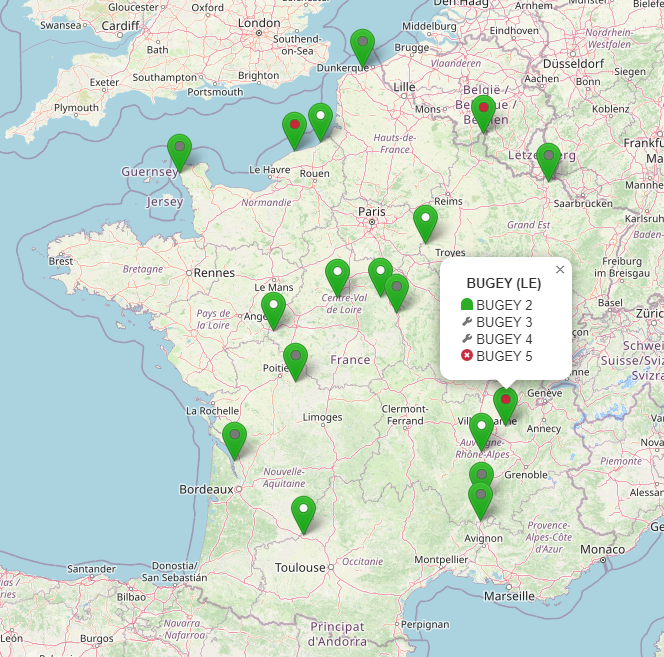
Task: Select the white-dot marker north of Toulouse
Action: point(304,515)
